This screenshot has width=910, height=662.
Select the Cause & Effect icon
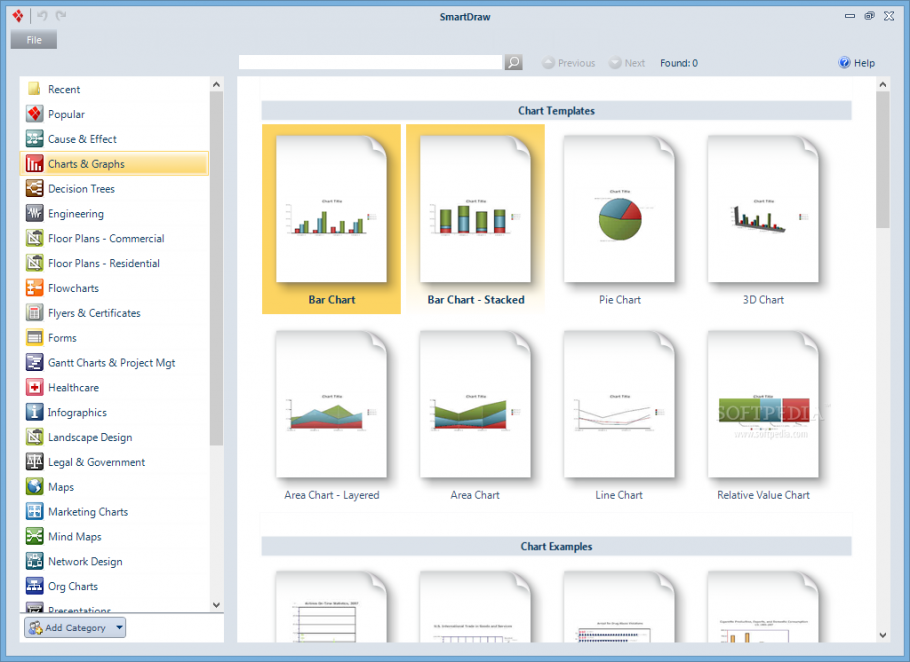click(34, 139)
